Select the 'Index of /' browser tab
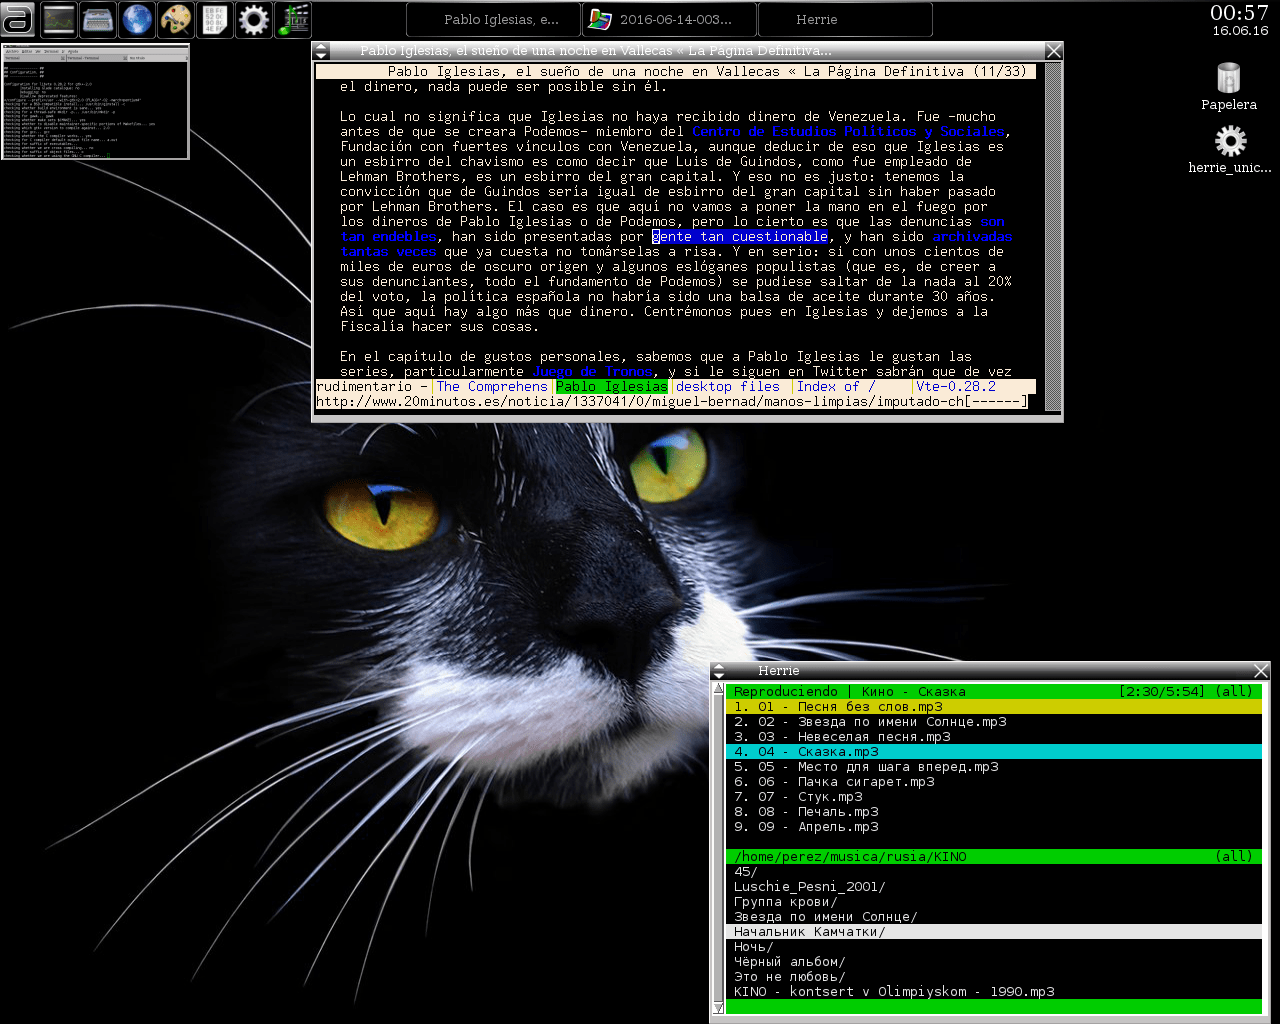The width and height of the screenshot is (1280, 1024). [x=836, y=387]
